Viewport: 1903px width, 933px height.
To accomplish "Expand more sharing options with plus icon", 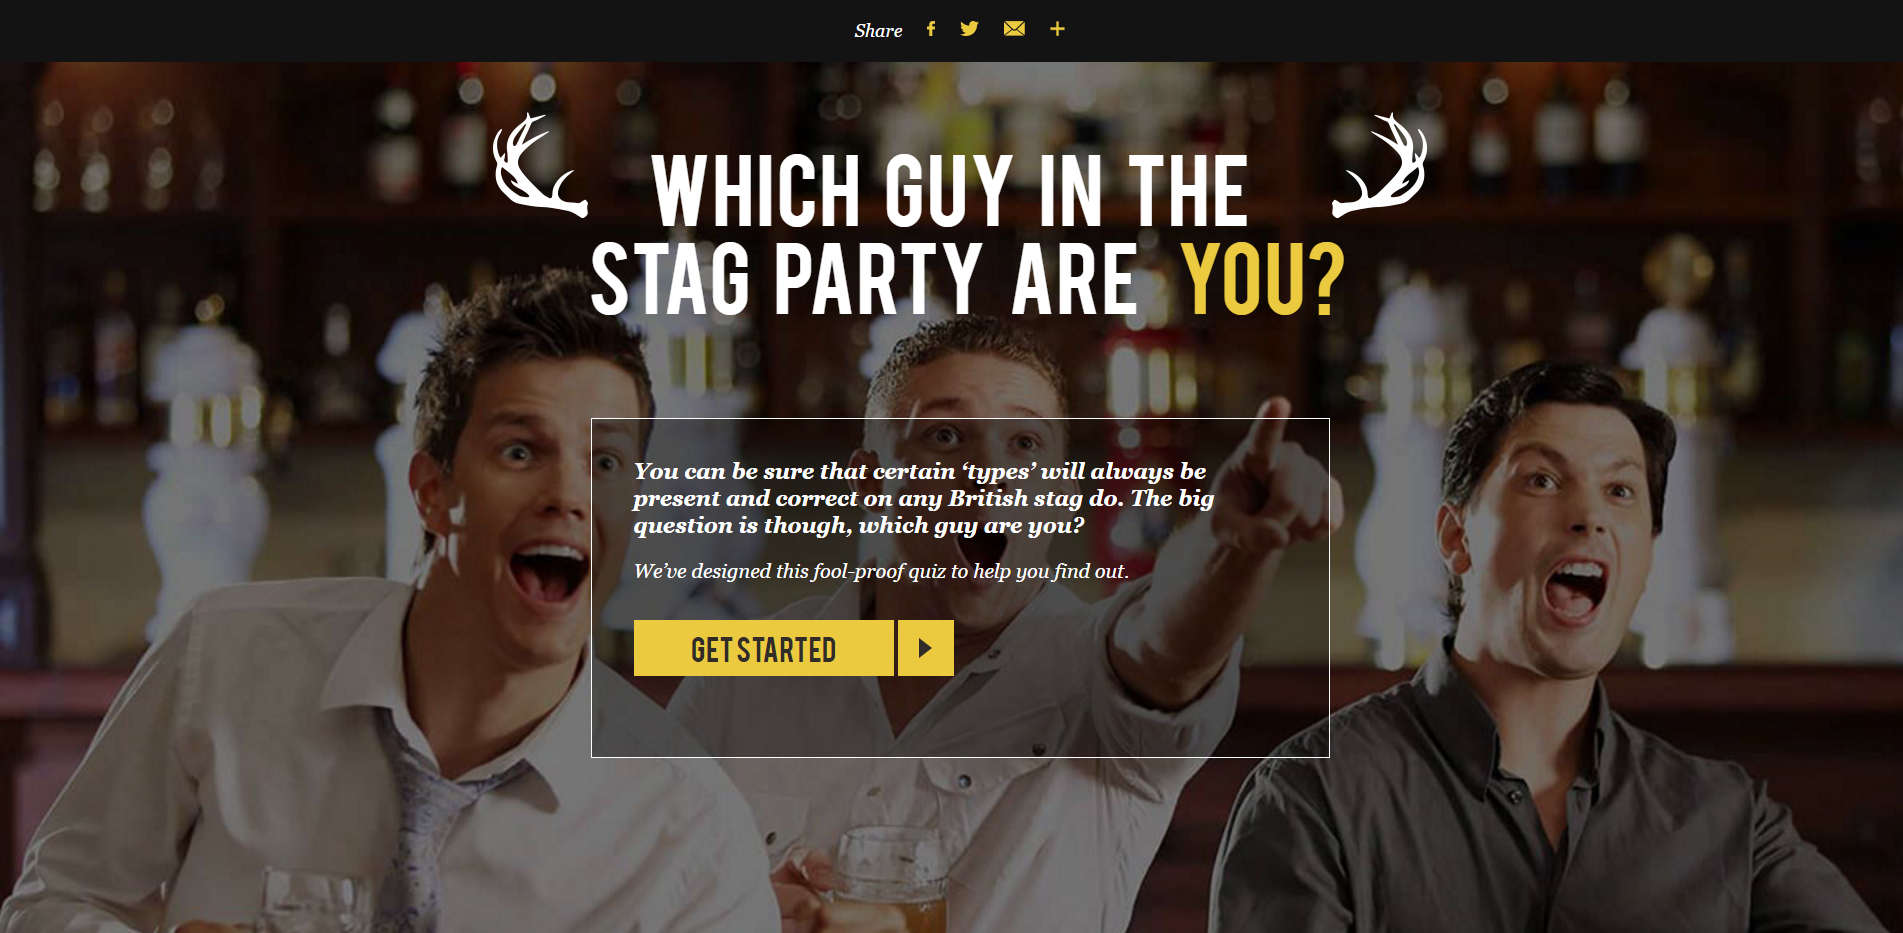I will click(x=1057, y=29).
